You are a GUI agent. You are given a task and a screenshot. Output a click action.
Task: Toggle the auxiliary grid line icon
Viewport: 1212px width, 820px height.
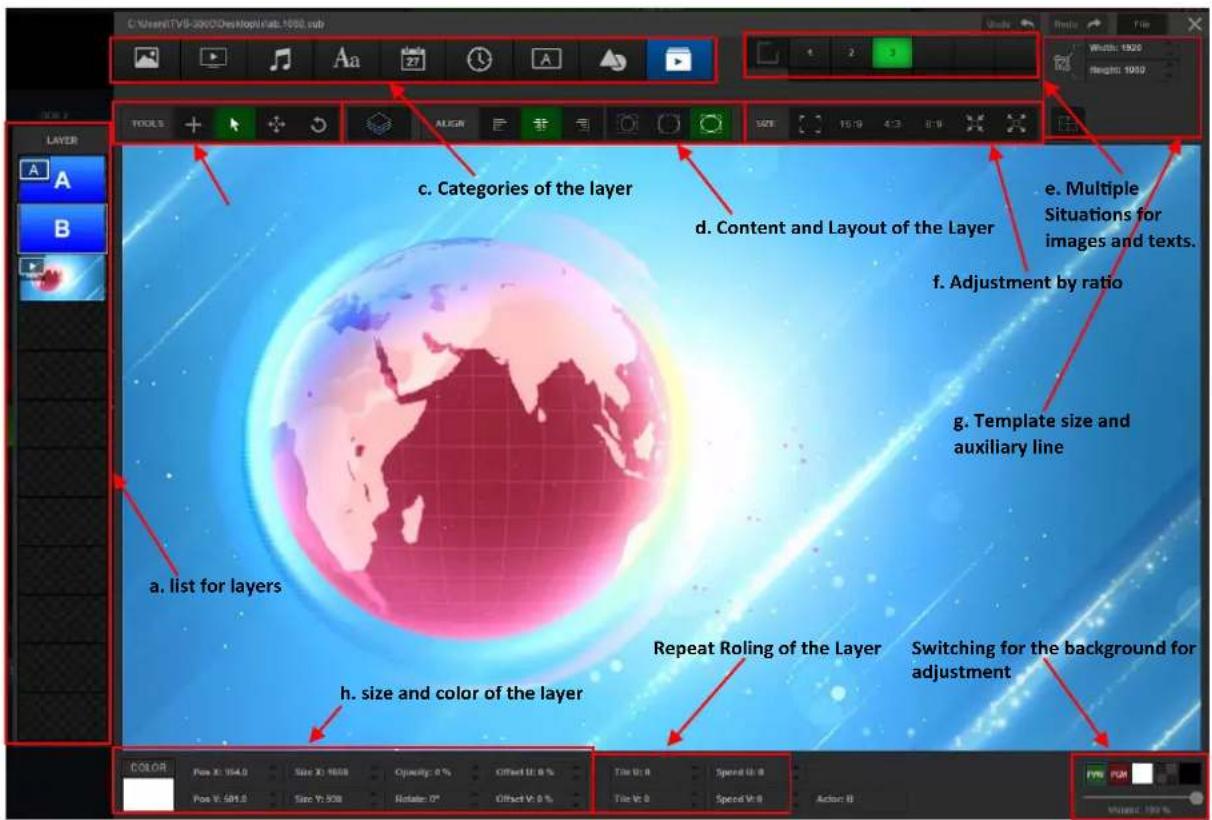pos(1066,125)
